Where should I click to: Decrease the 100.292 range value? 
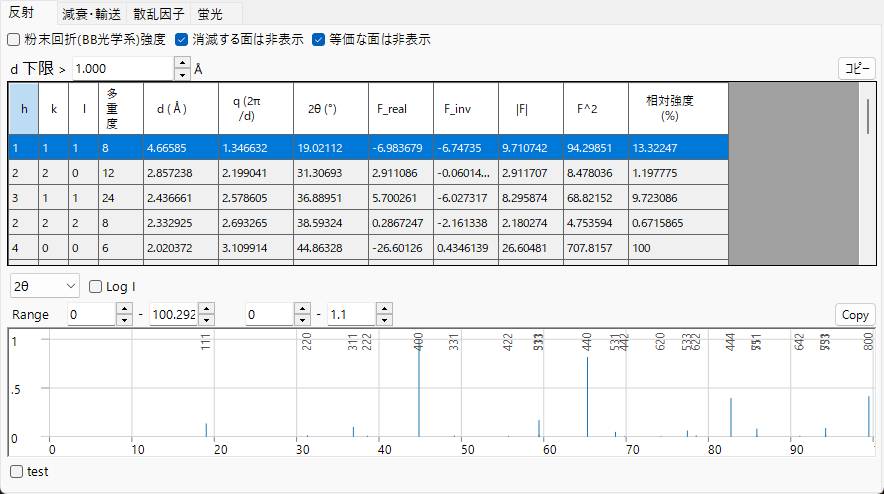(206, 320)
